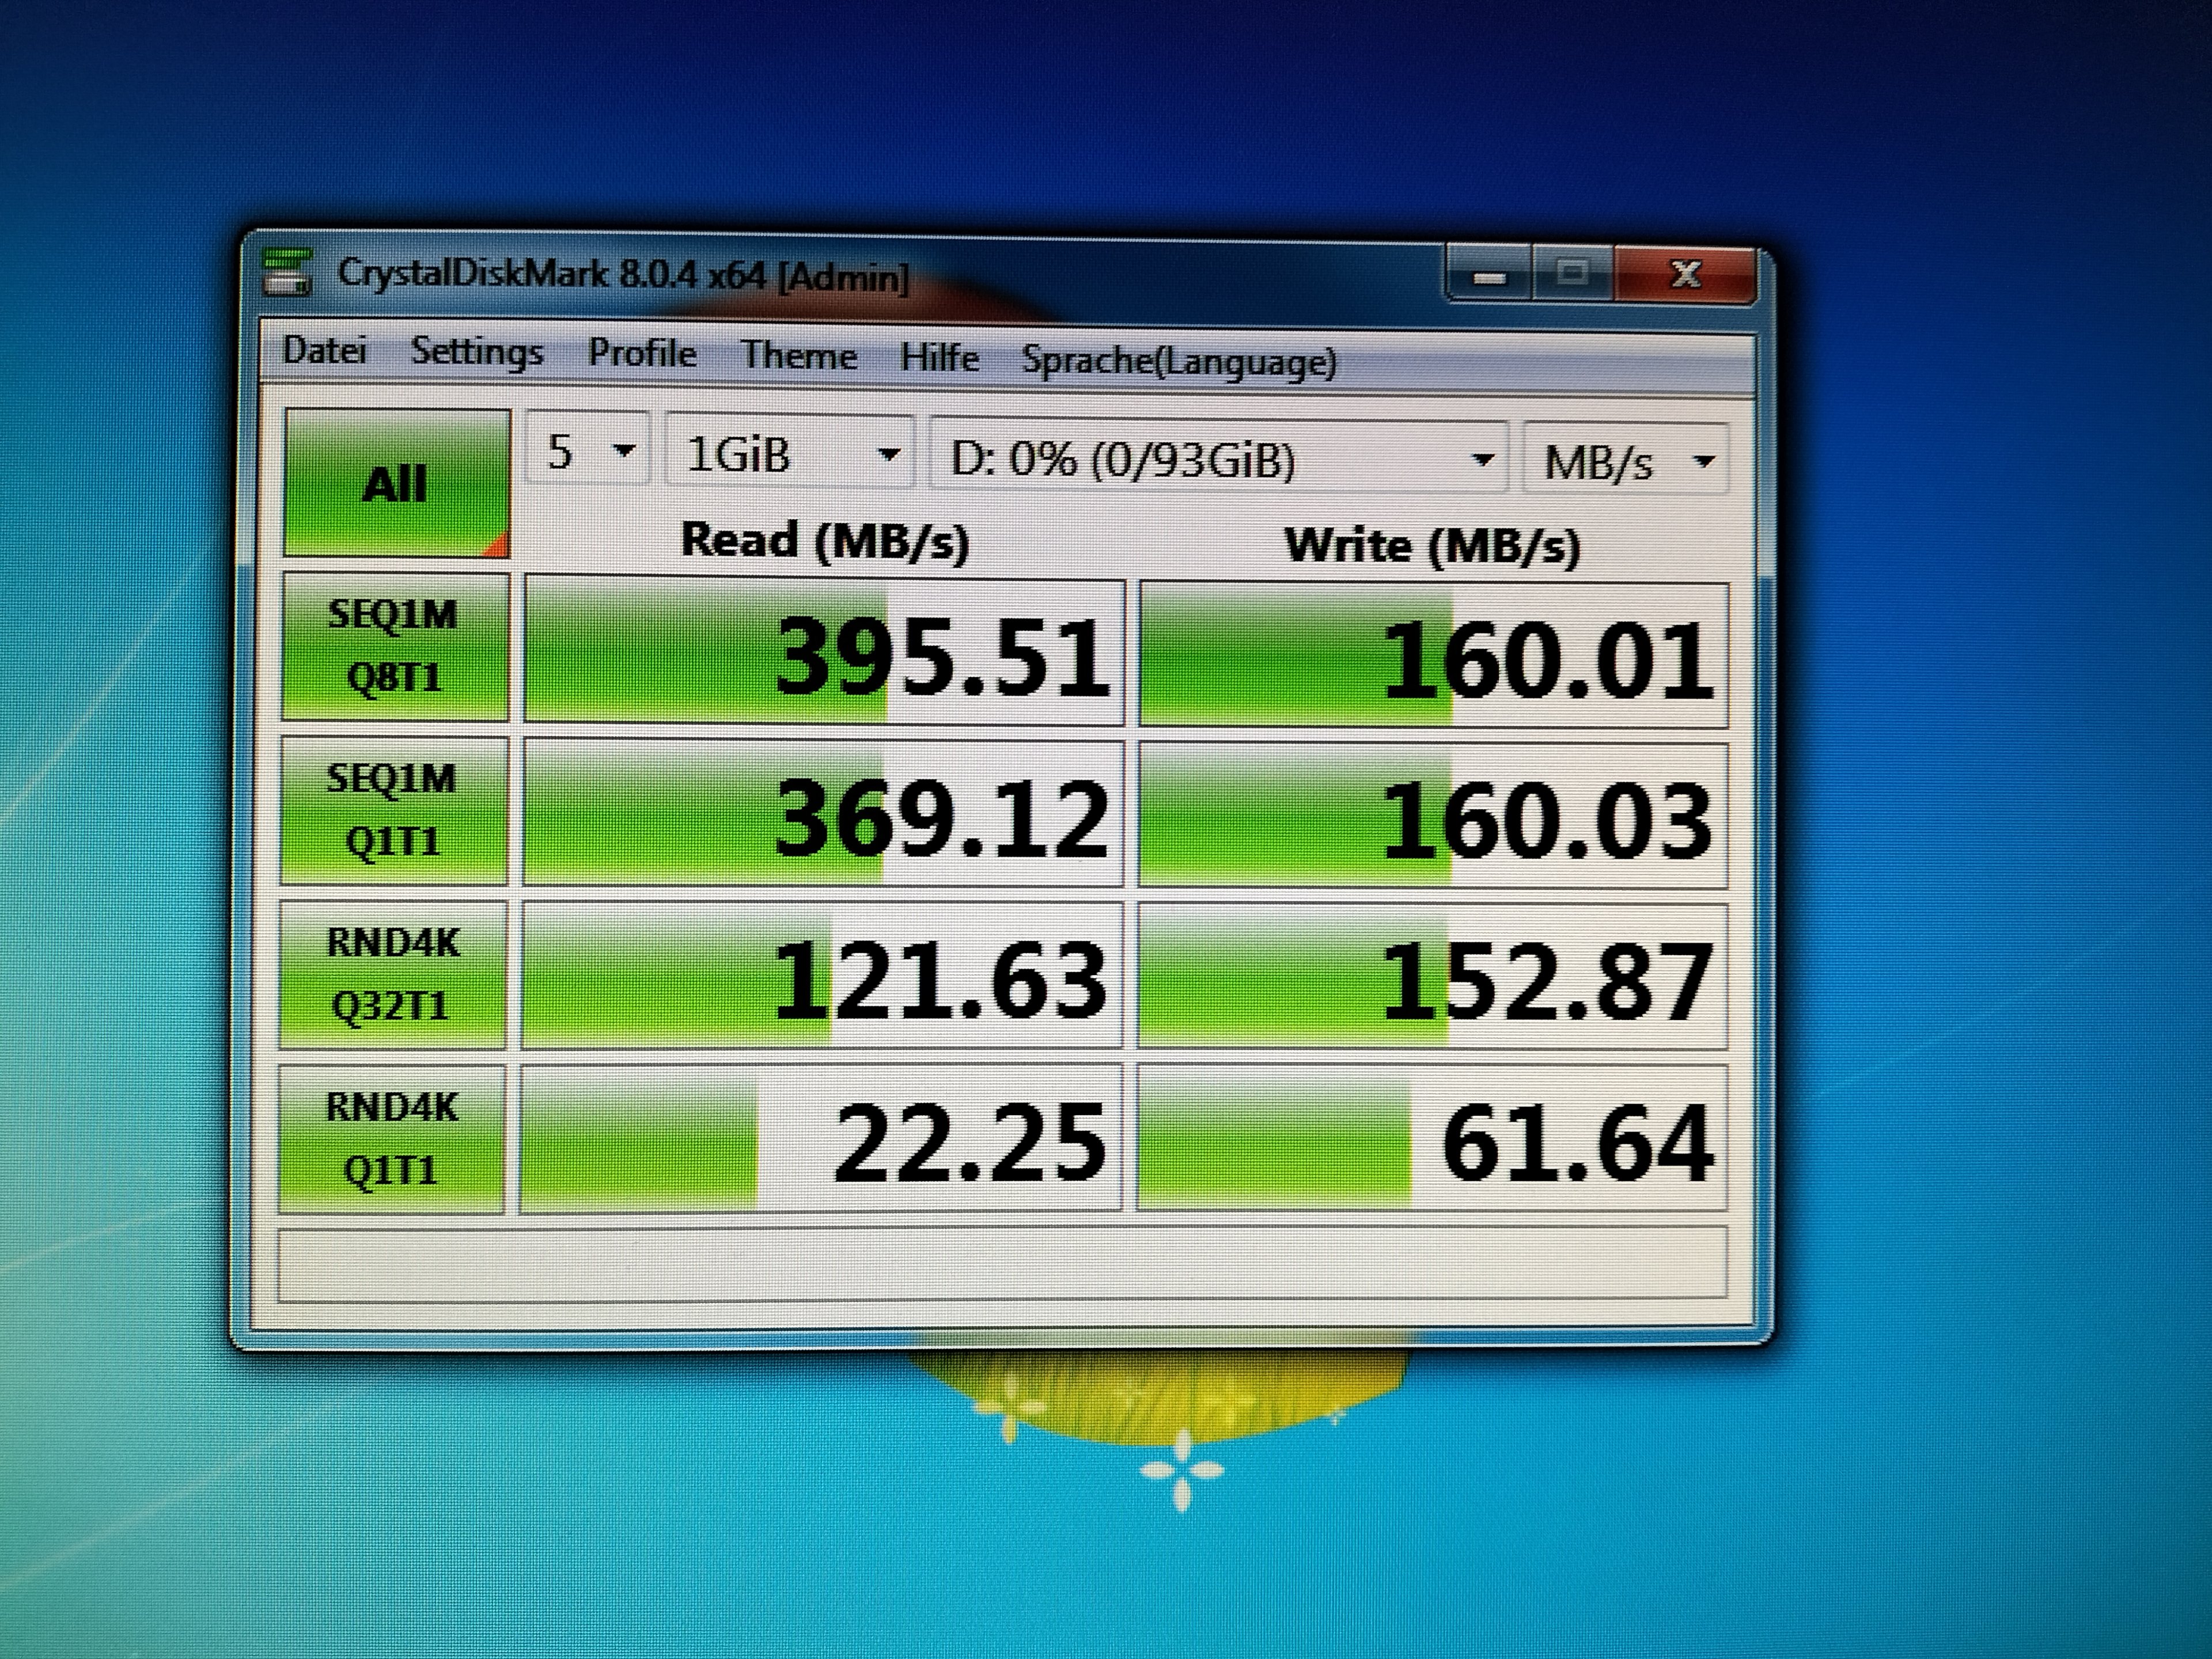Screen dimensions: 2212x1659
Task: Open the Datei menu
Action: click(x=324, y=351)
